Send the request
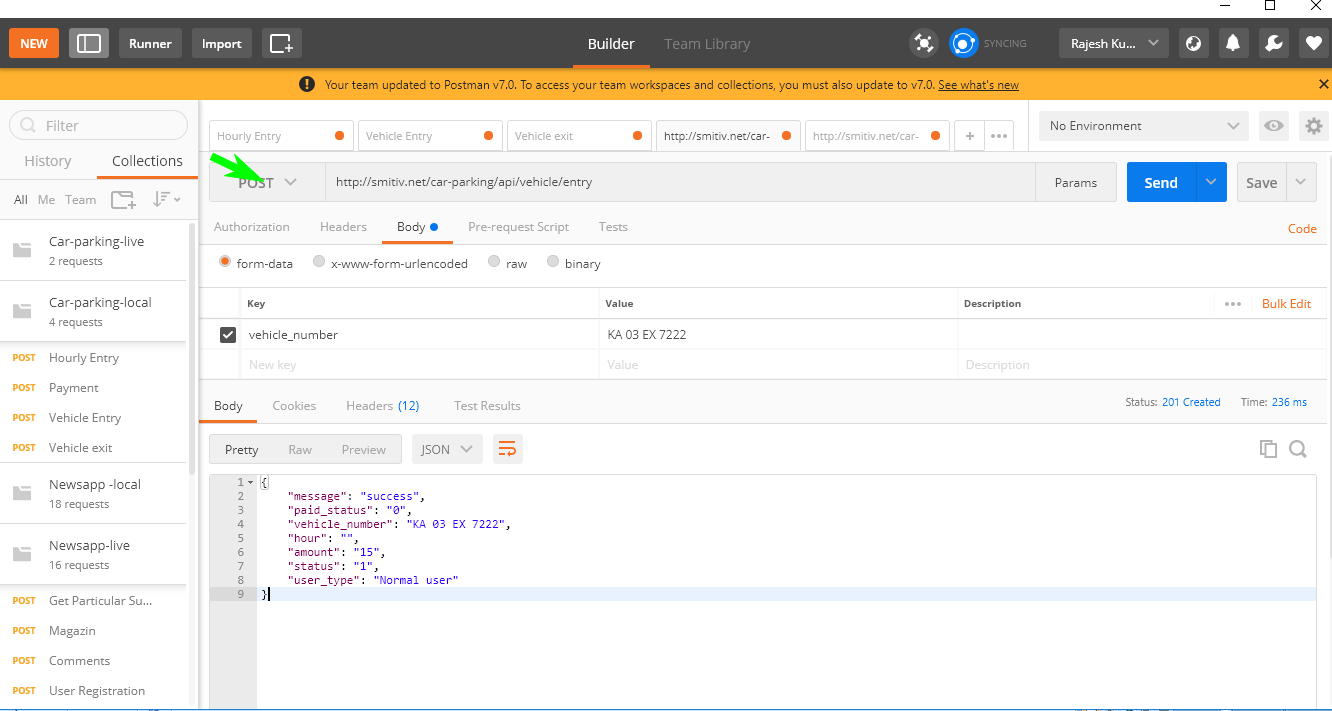The image size is (1332, 711). (x=1161, y=182)
